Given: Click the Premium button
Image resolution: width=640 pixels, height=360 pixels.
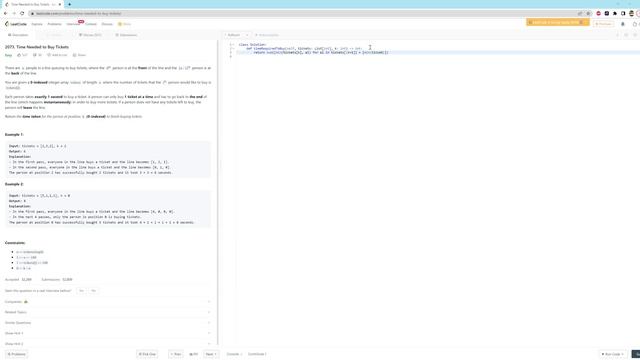Looking at the screenshot, I should click(603, 24).
